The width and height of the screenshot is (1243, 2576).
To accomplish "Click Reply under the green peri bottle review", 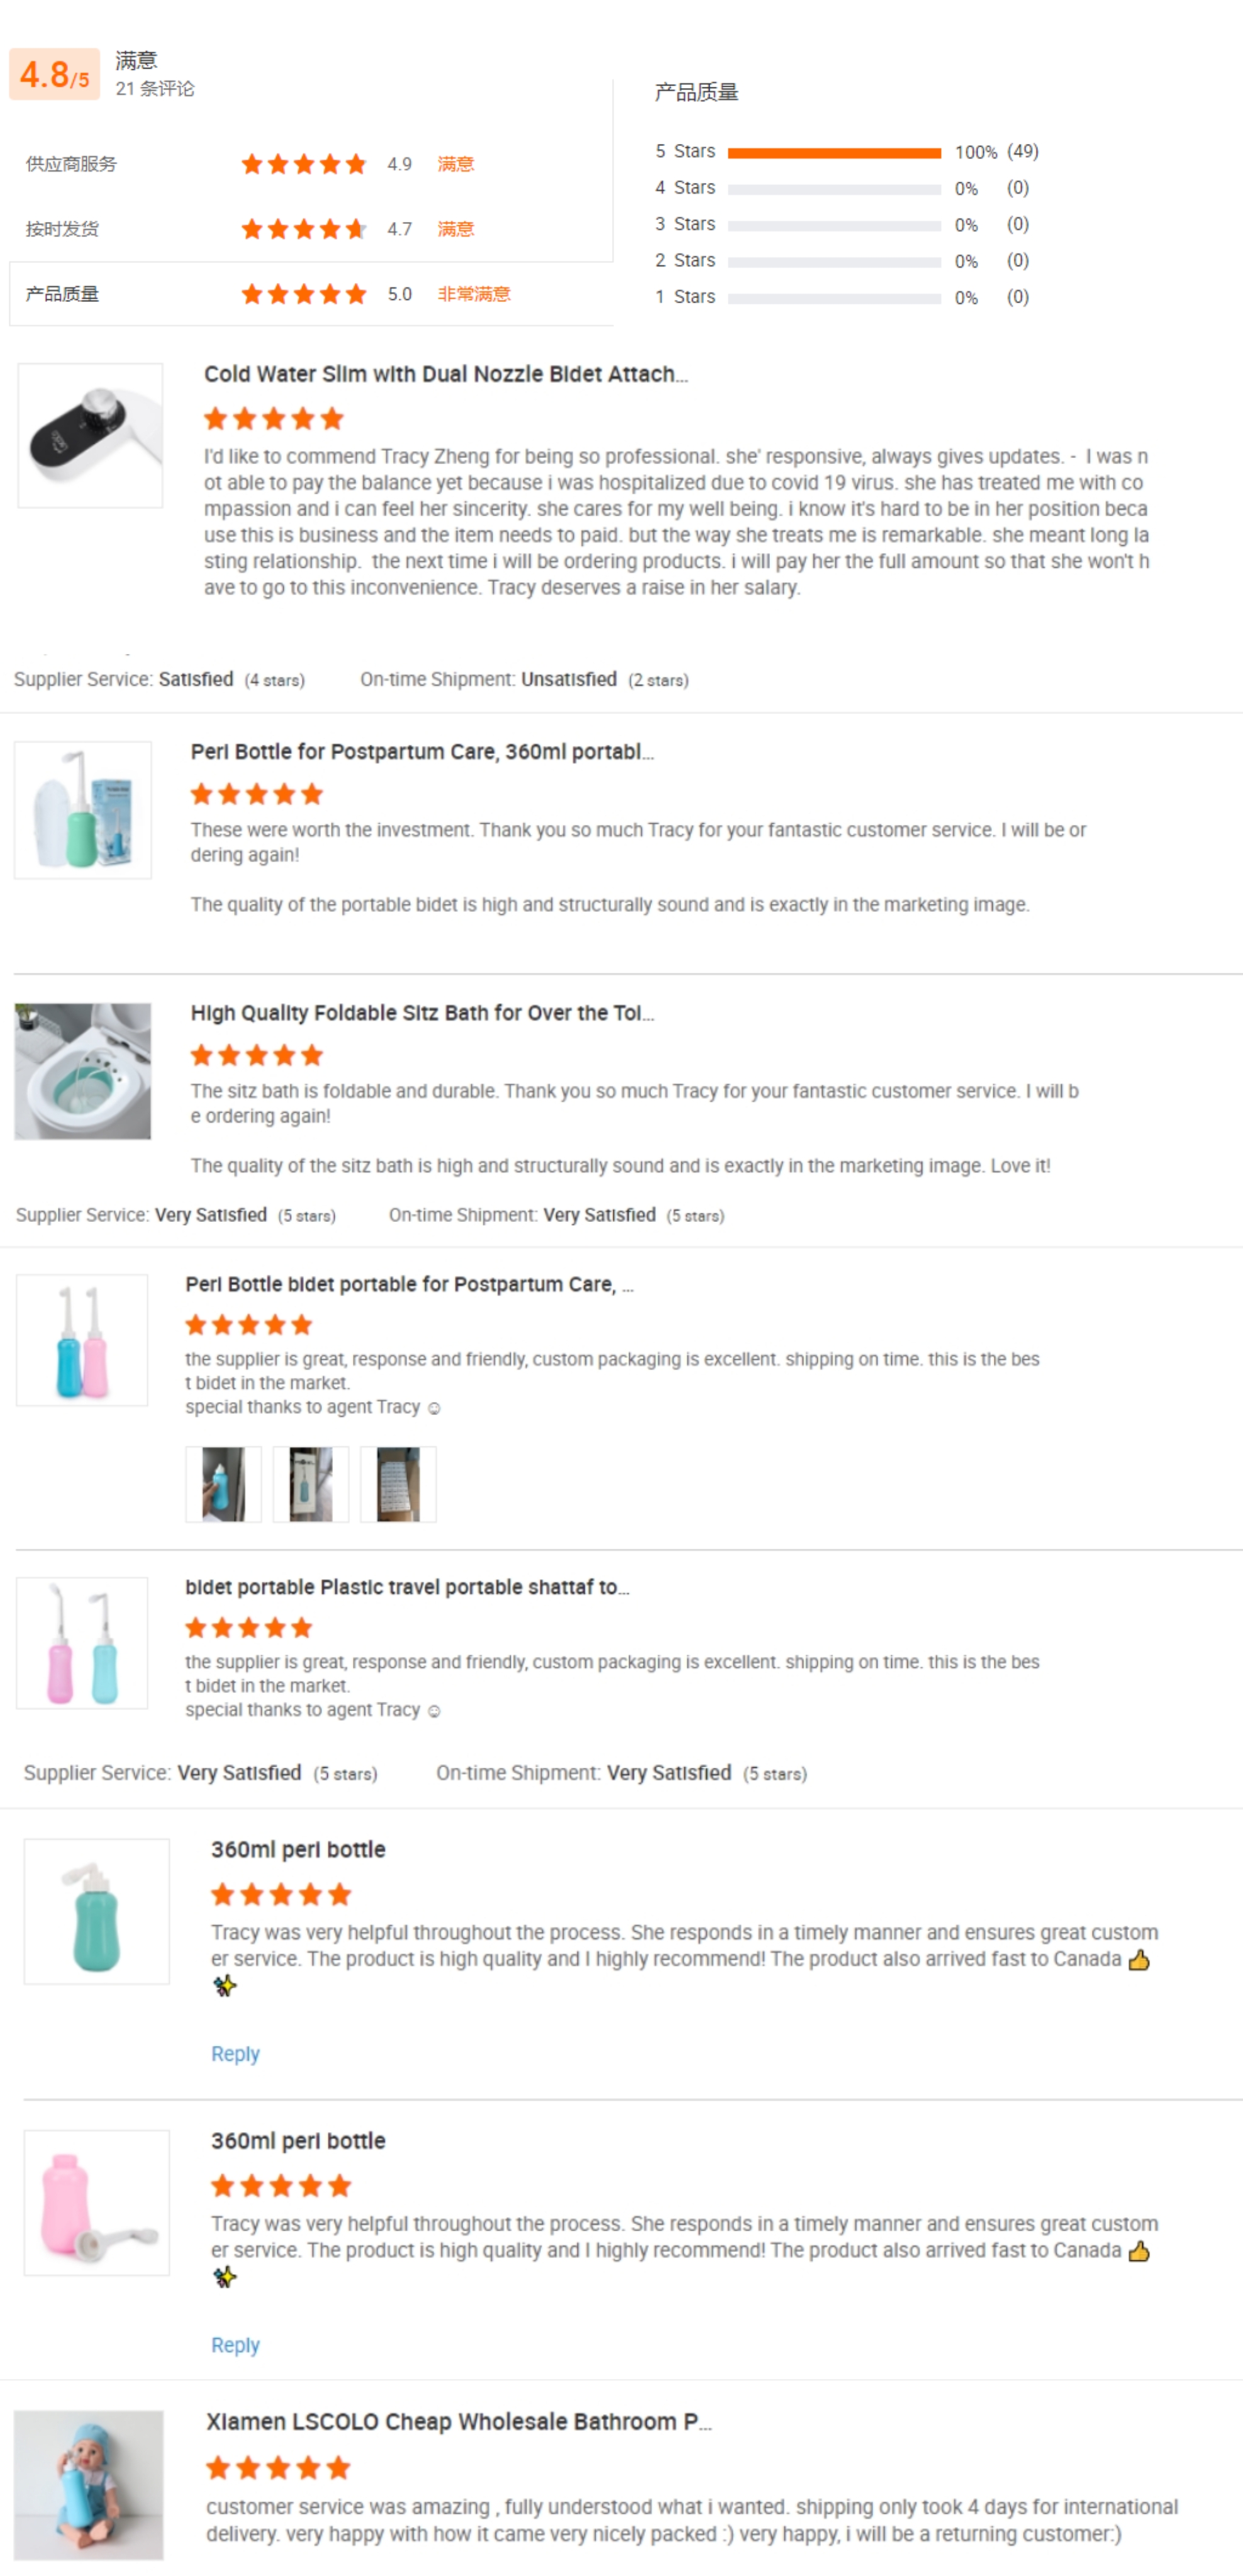I will pos(235,2054).
